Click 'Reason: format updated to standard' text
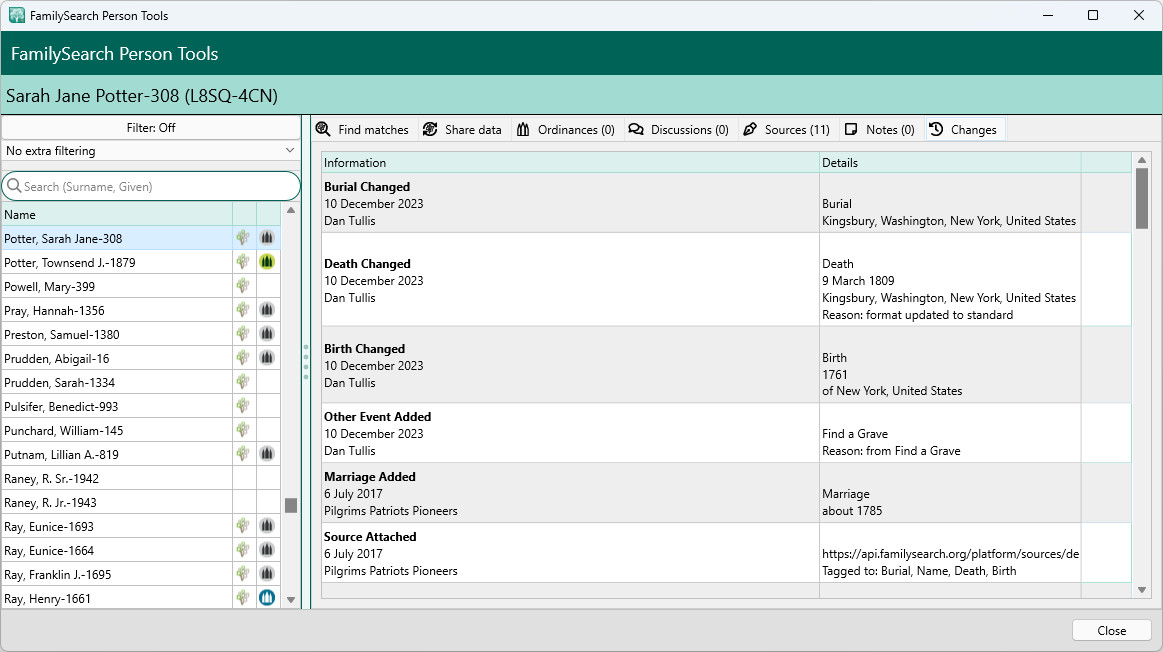Viewport: 1163px width, 652px height. (x=917, y=315)
